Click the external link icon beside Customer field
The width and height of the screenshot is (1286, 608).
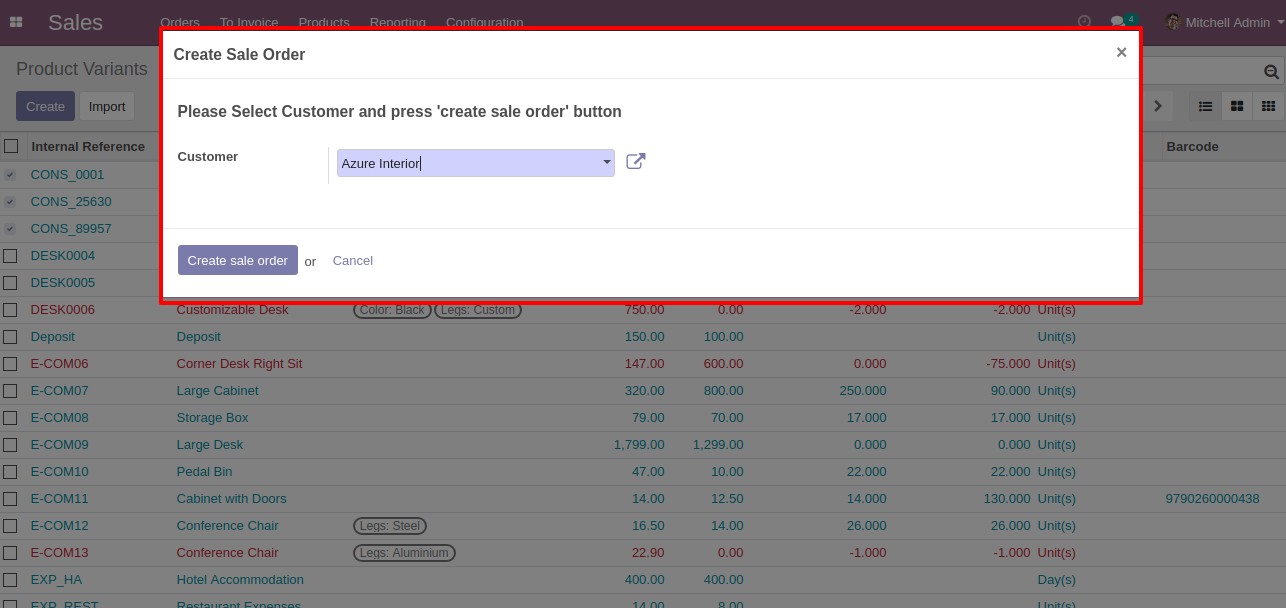pos(636,161)
